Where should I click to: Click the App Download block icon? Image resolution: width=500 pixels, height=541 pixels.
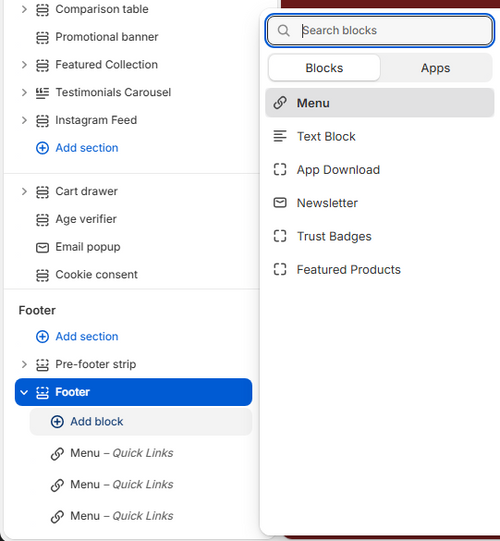280,169
